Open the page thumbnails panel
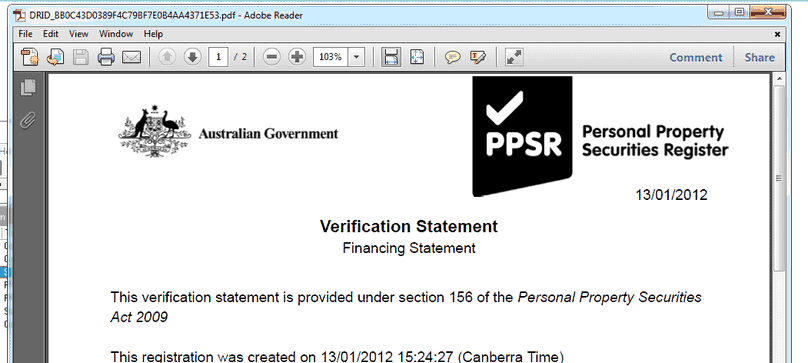The height and width of the screenshot is (363, 808). (28, 87)
